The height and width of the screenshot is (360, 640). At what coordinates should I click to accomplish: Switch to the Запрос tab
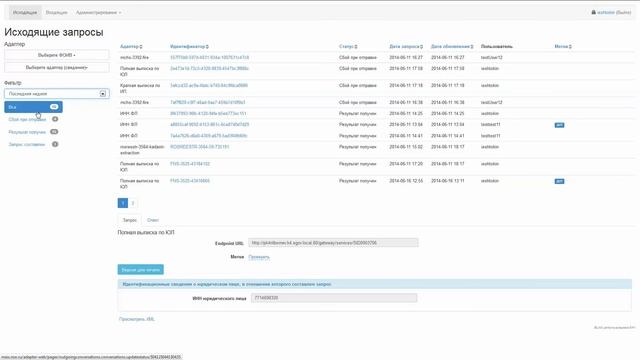130,220
